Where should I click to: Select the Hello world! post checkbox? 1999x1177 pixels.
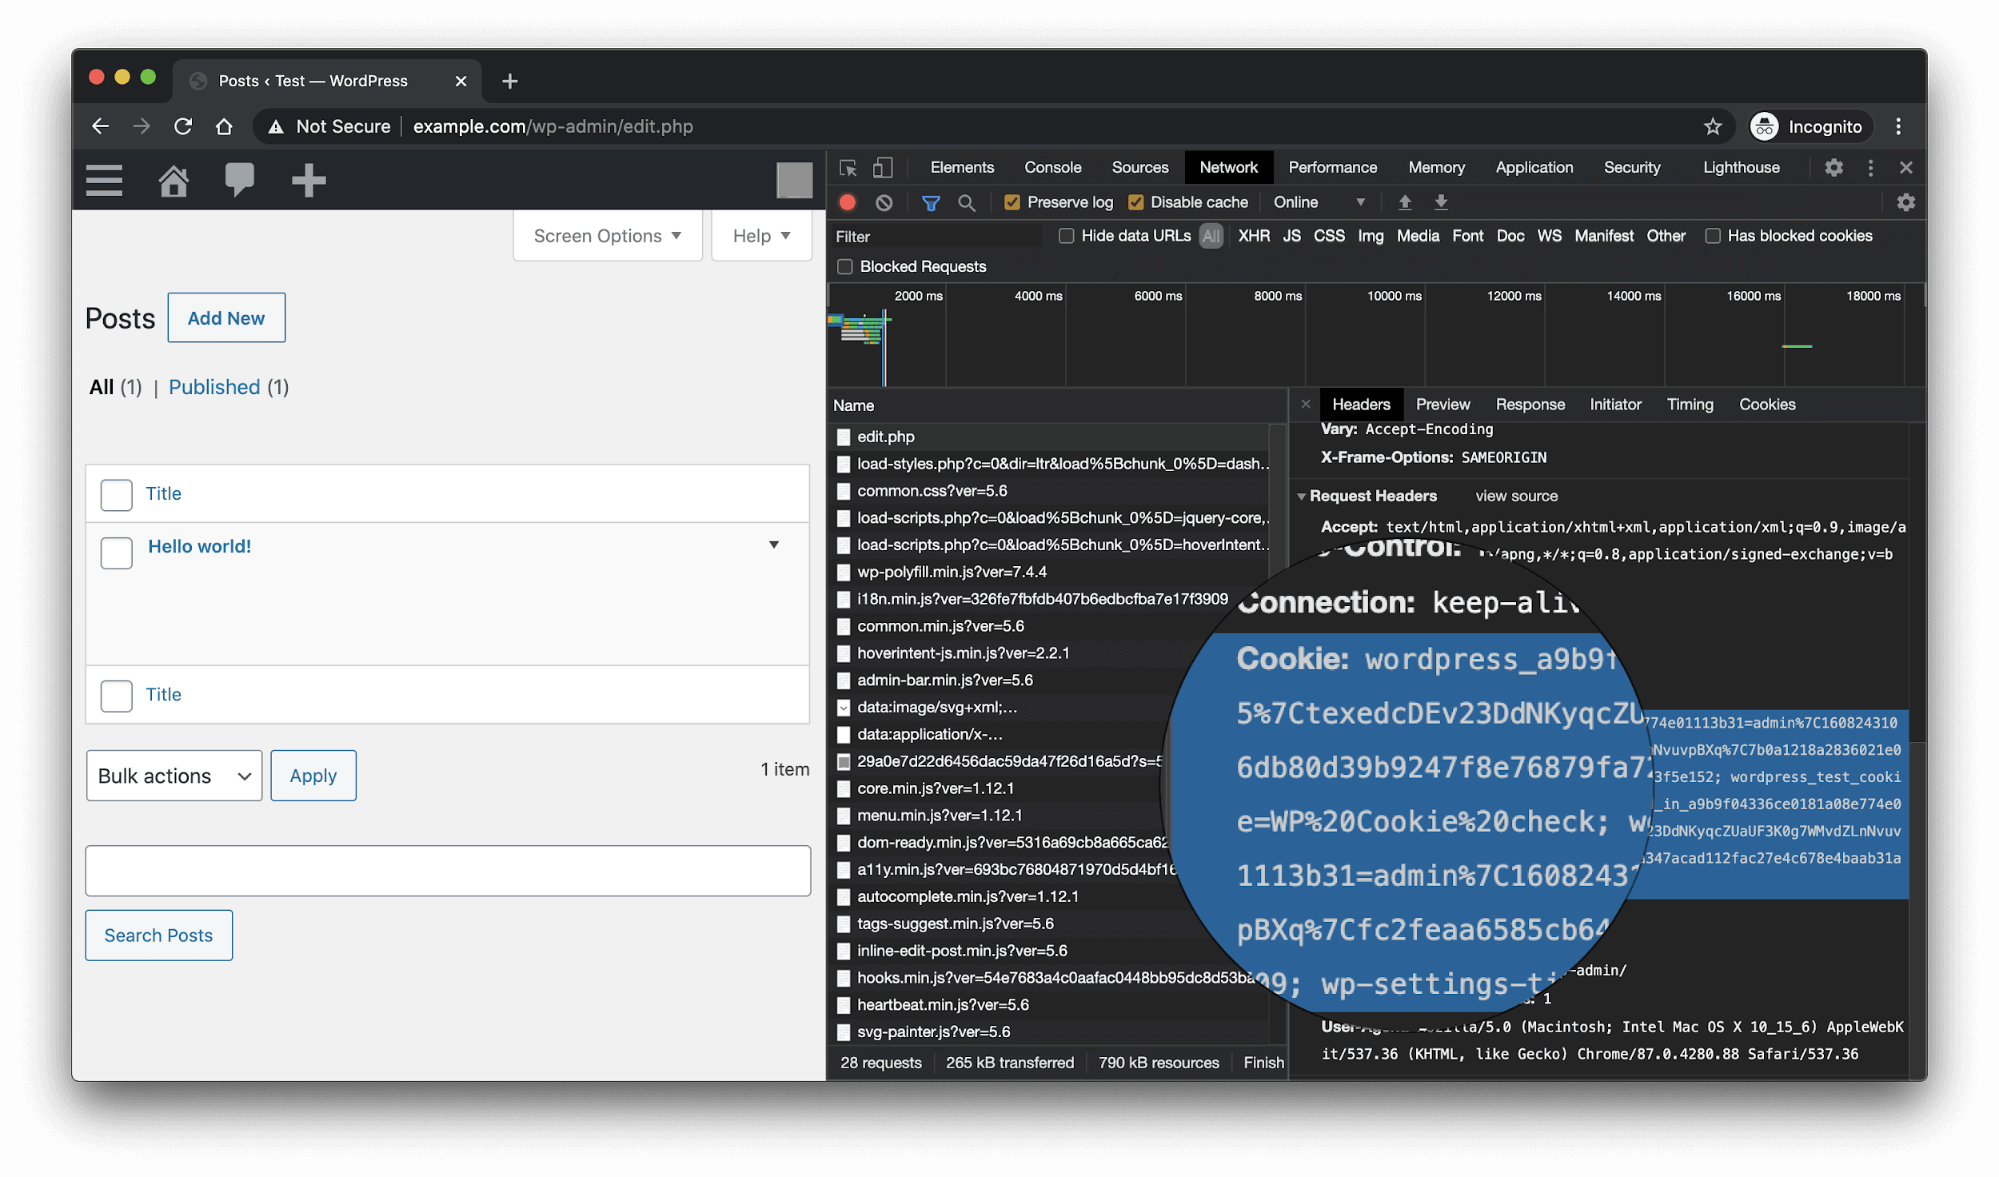pos(117,552)
